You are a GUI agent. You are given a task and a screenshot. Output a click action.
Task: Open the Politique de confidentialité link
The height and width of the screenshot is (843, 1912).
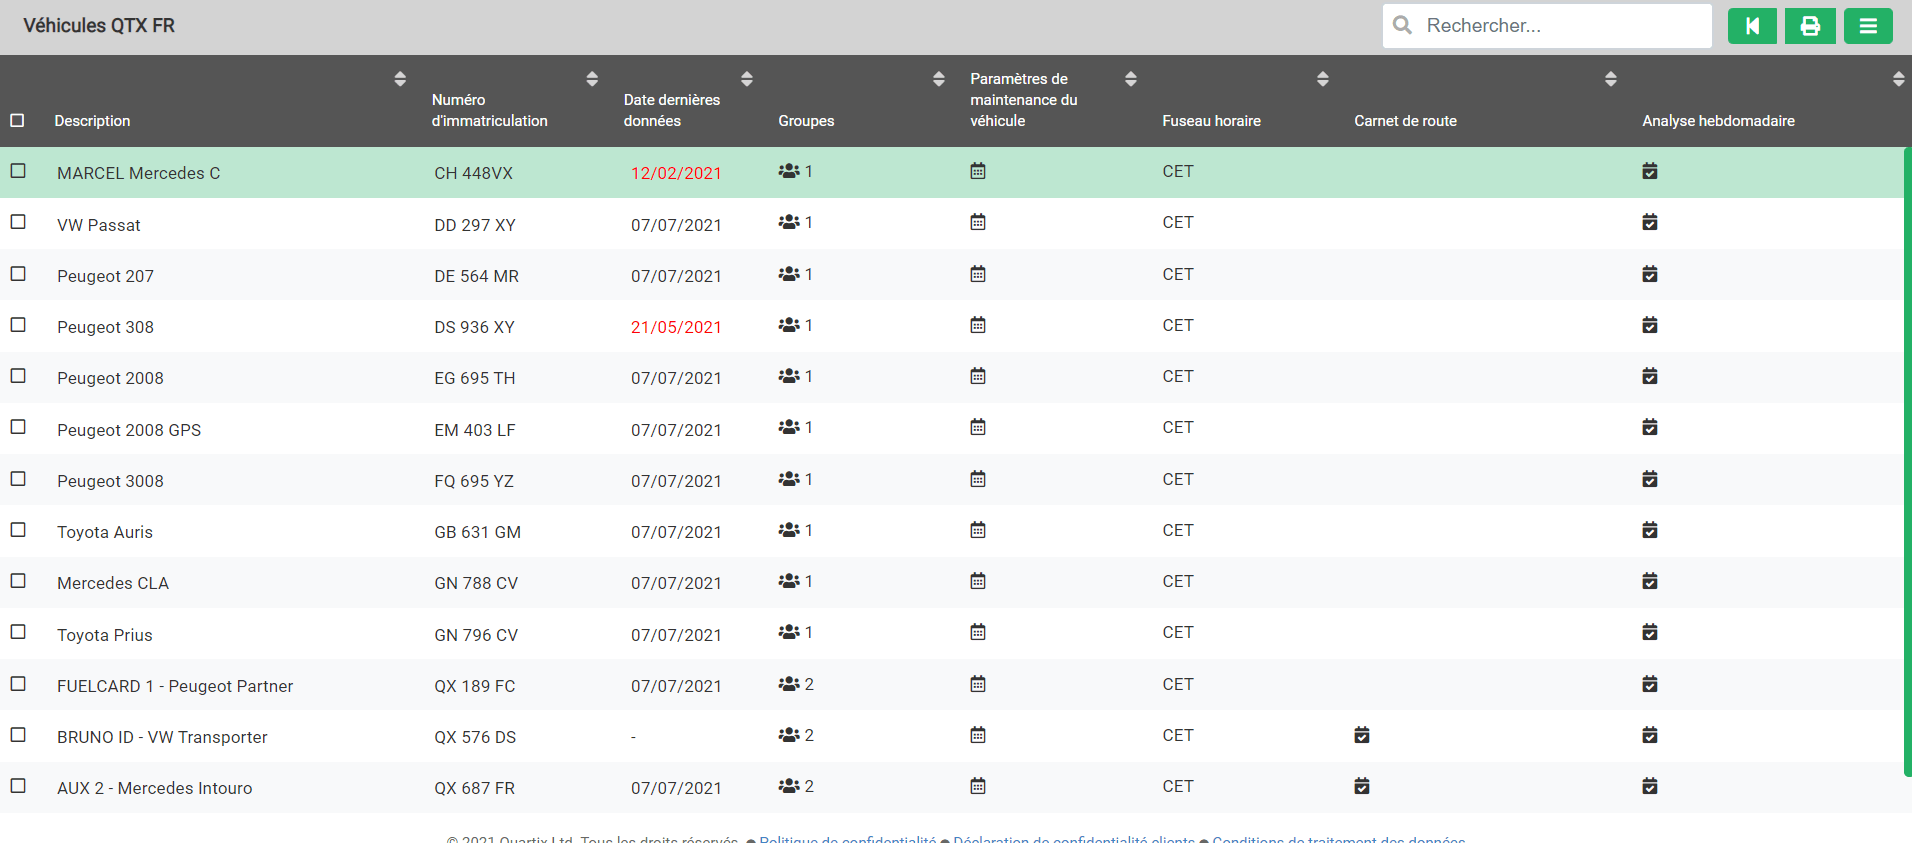[848, 839]
